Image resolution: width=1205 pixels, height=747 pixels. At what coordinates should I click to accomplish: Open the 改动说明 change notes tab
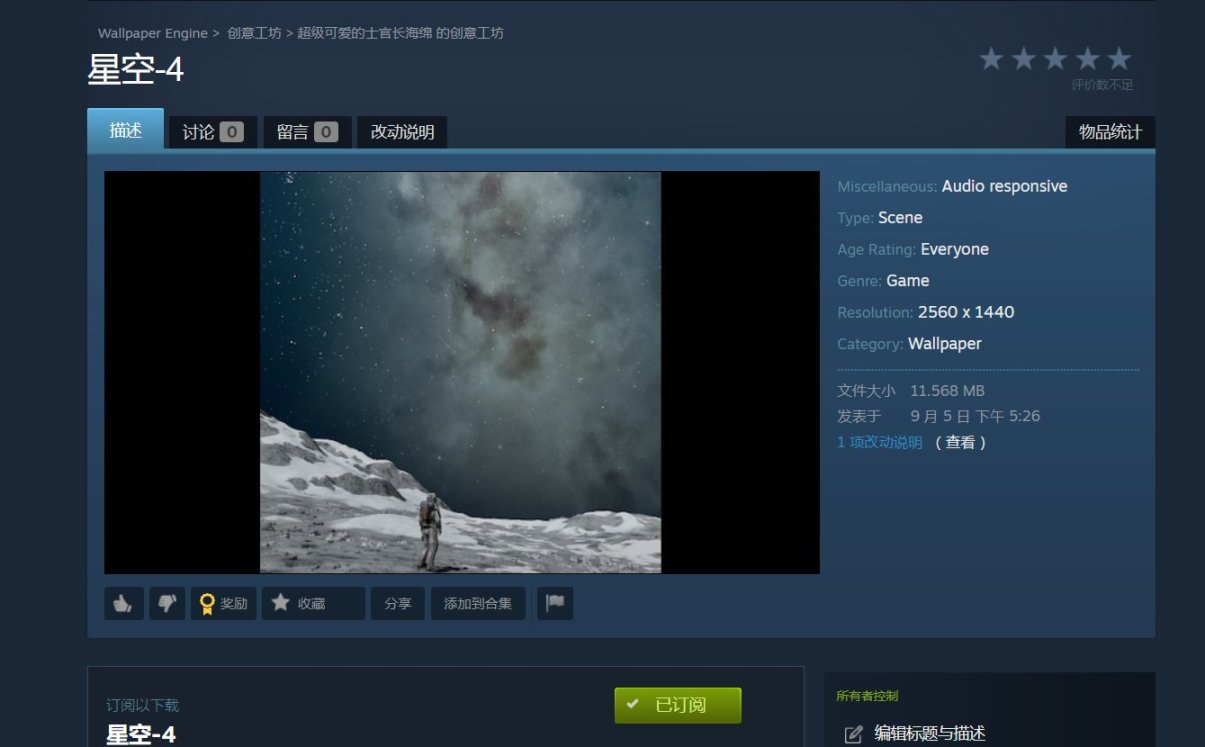click(x=402, y=132)
